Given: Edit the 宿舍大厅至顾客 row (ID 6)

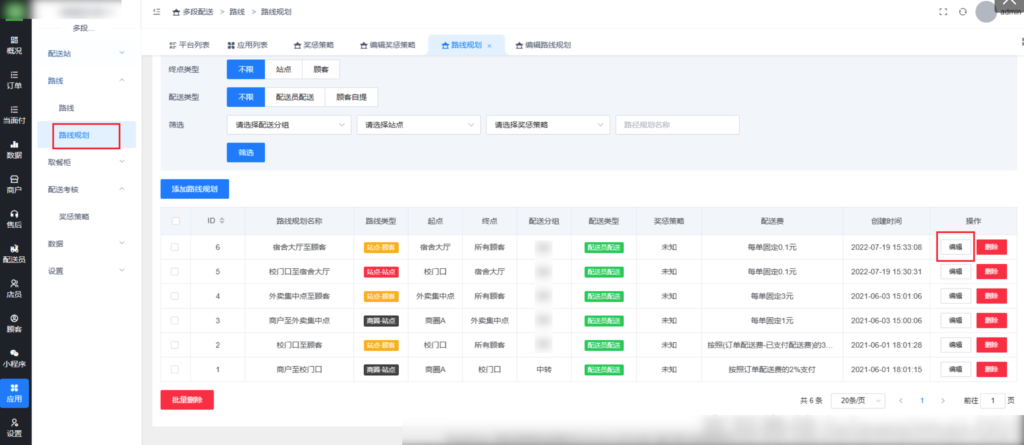Looking at the screenshot, I should click(x=955, y=247).
